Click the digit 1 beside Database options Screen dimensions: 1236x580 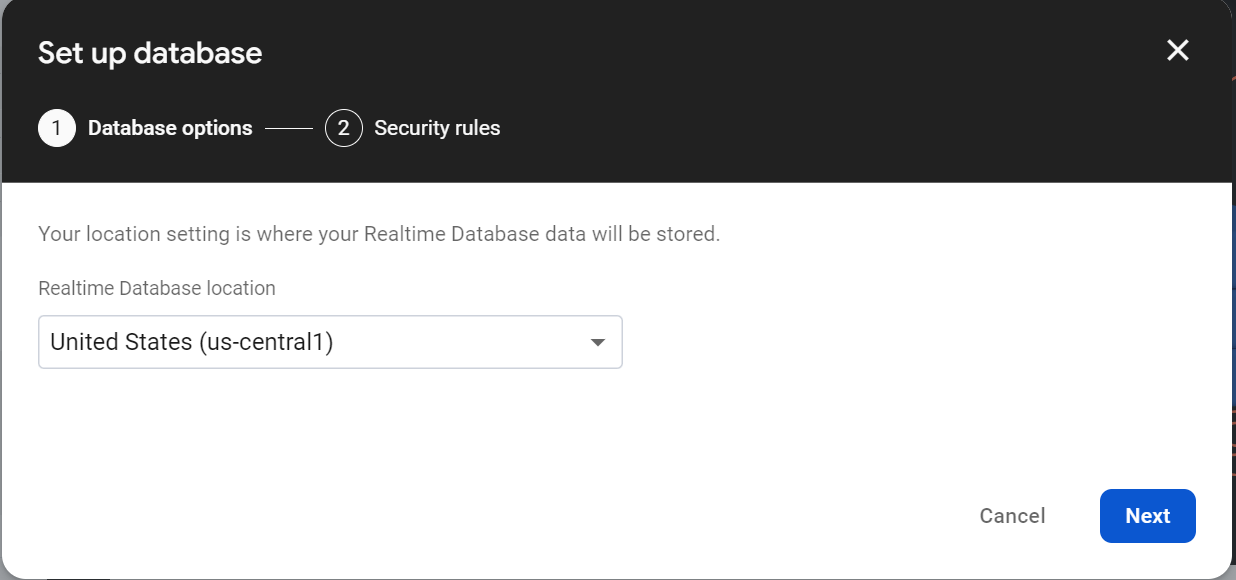(57, 128)
